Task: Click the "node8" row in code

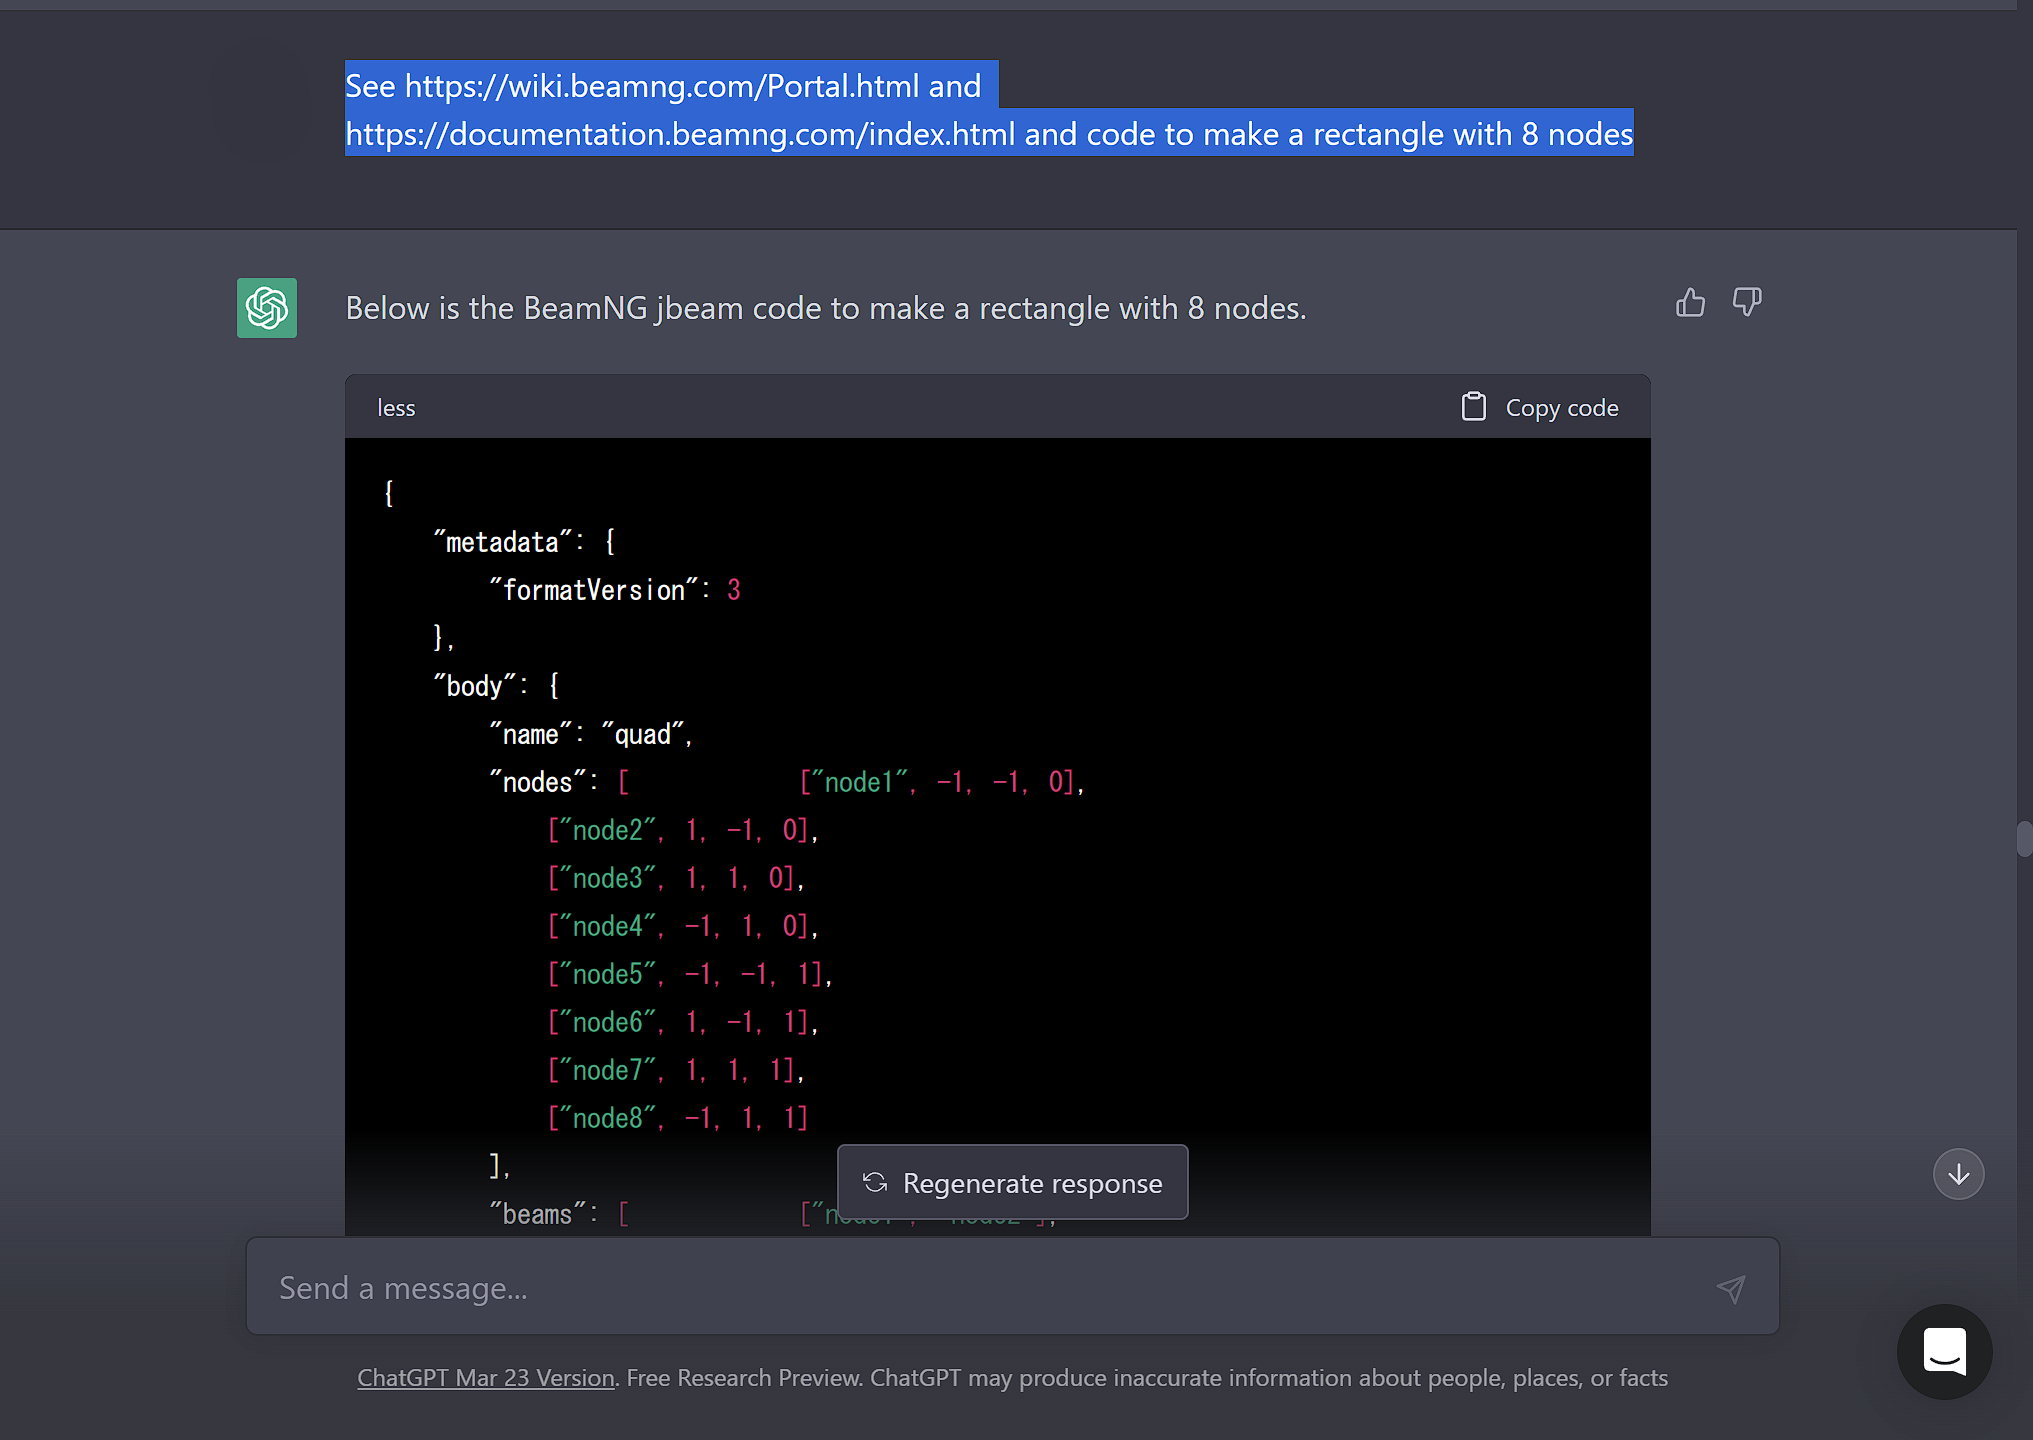Action: pyautogui.click(x=678, y=1118)
